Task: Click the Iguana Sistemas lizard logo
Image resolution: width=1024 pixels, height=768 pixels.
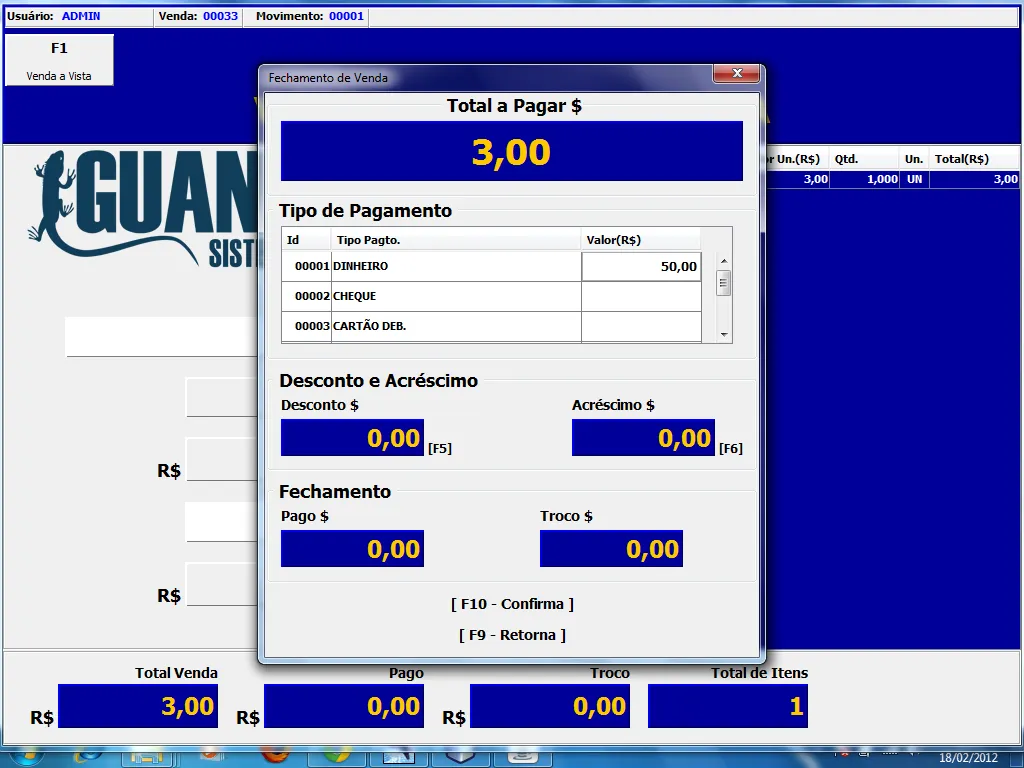Action: point(144,209)
